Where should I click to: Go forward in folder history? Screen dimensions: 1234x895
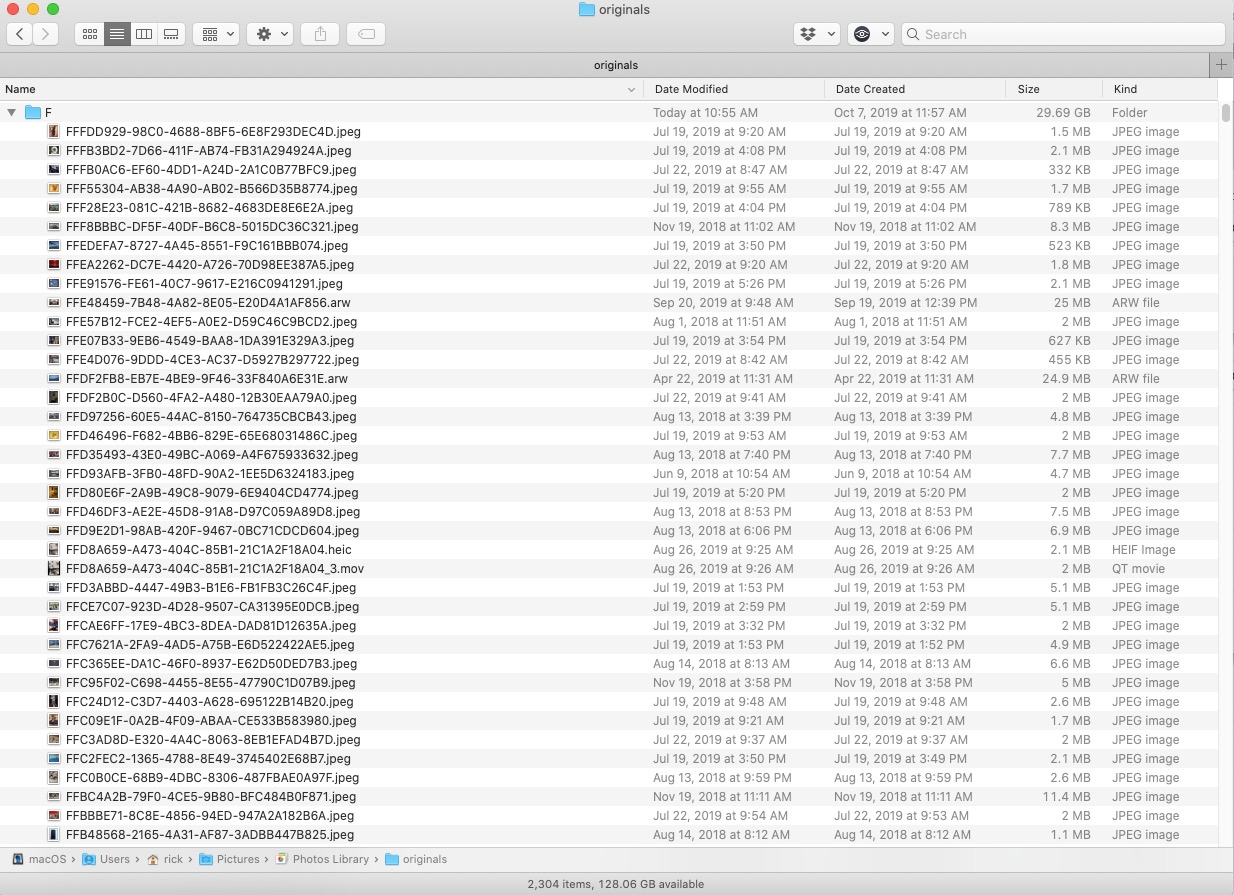(x=45, y=34)
